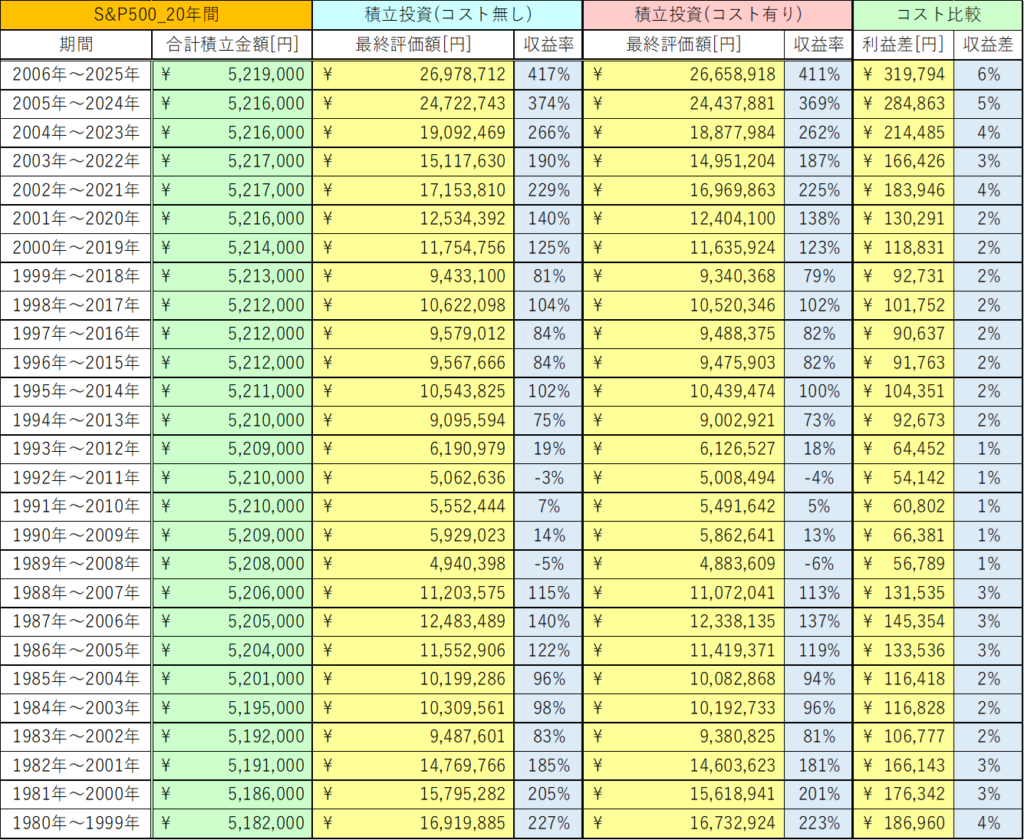This screenshot has height=840, width=1024.
Task: Click the 319,794 profit difference cell
Action: point(903,74)
